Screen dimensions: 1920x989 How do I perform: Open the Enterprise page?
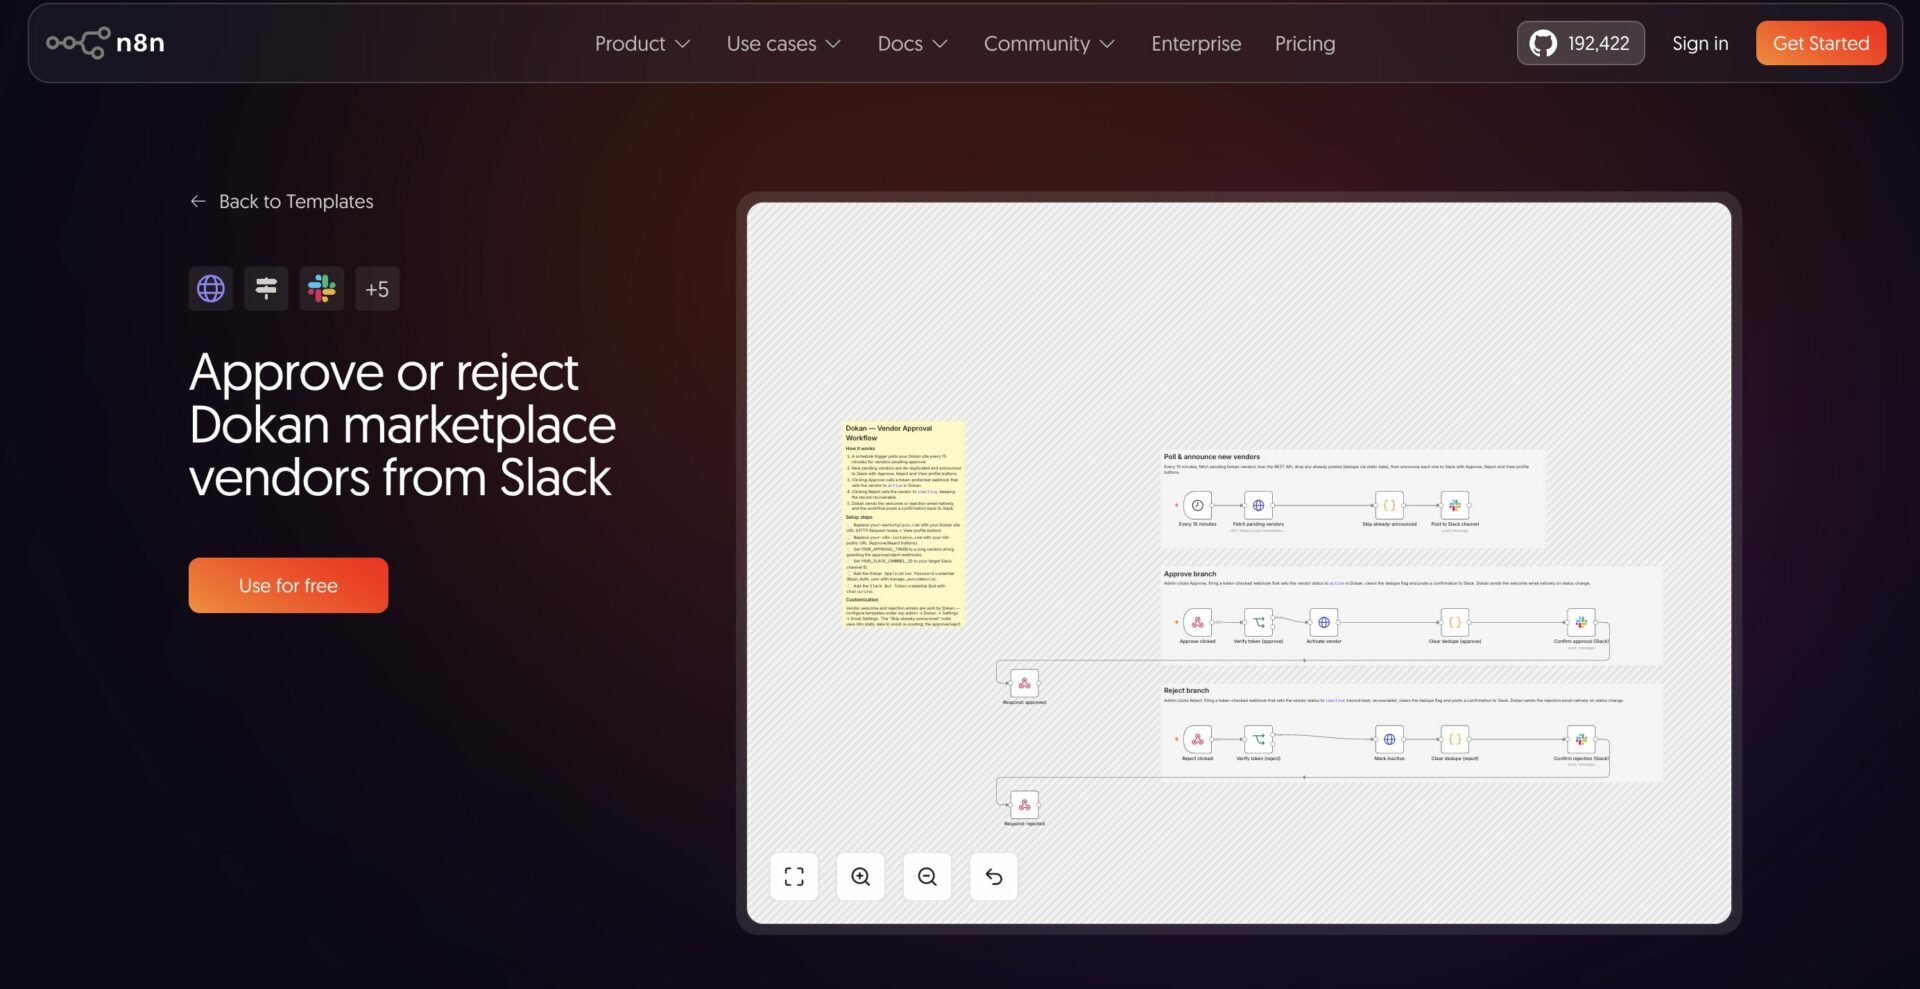tap(1196, 44)
